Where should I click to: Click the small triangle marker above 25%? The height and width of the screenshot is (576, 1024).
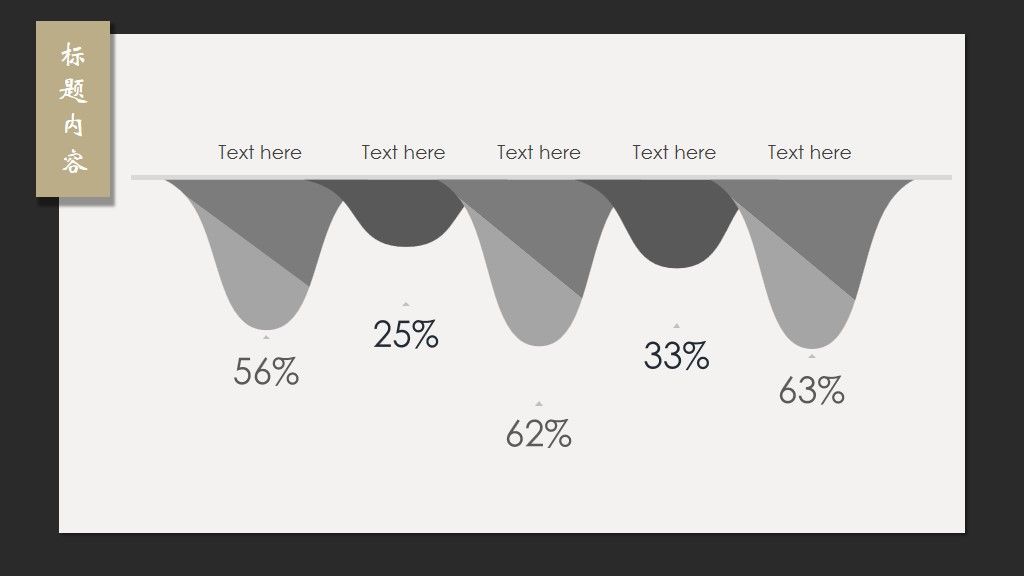click(x=406, y=304)
